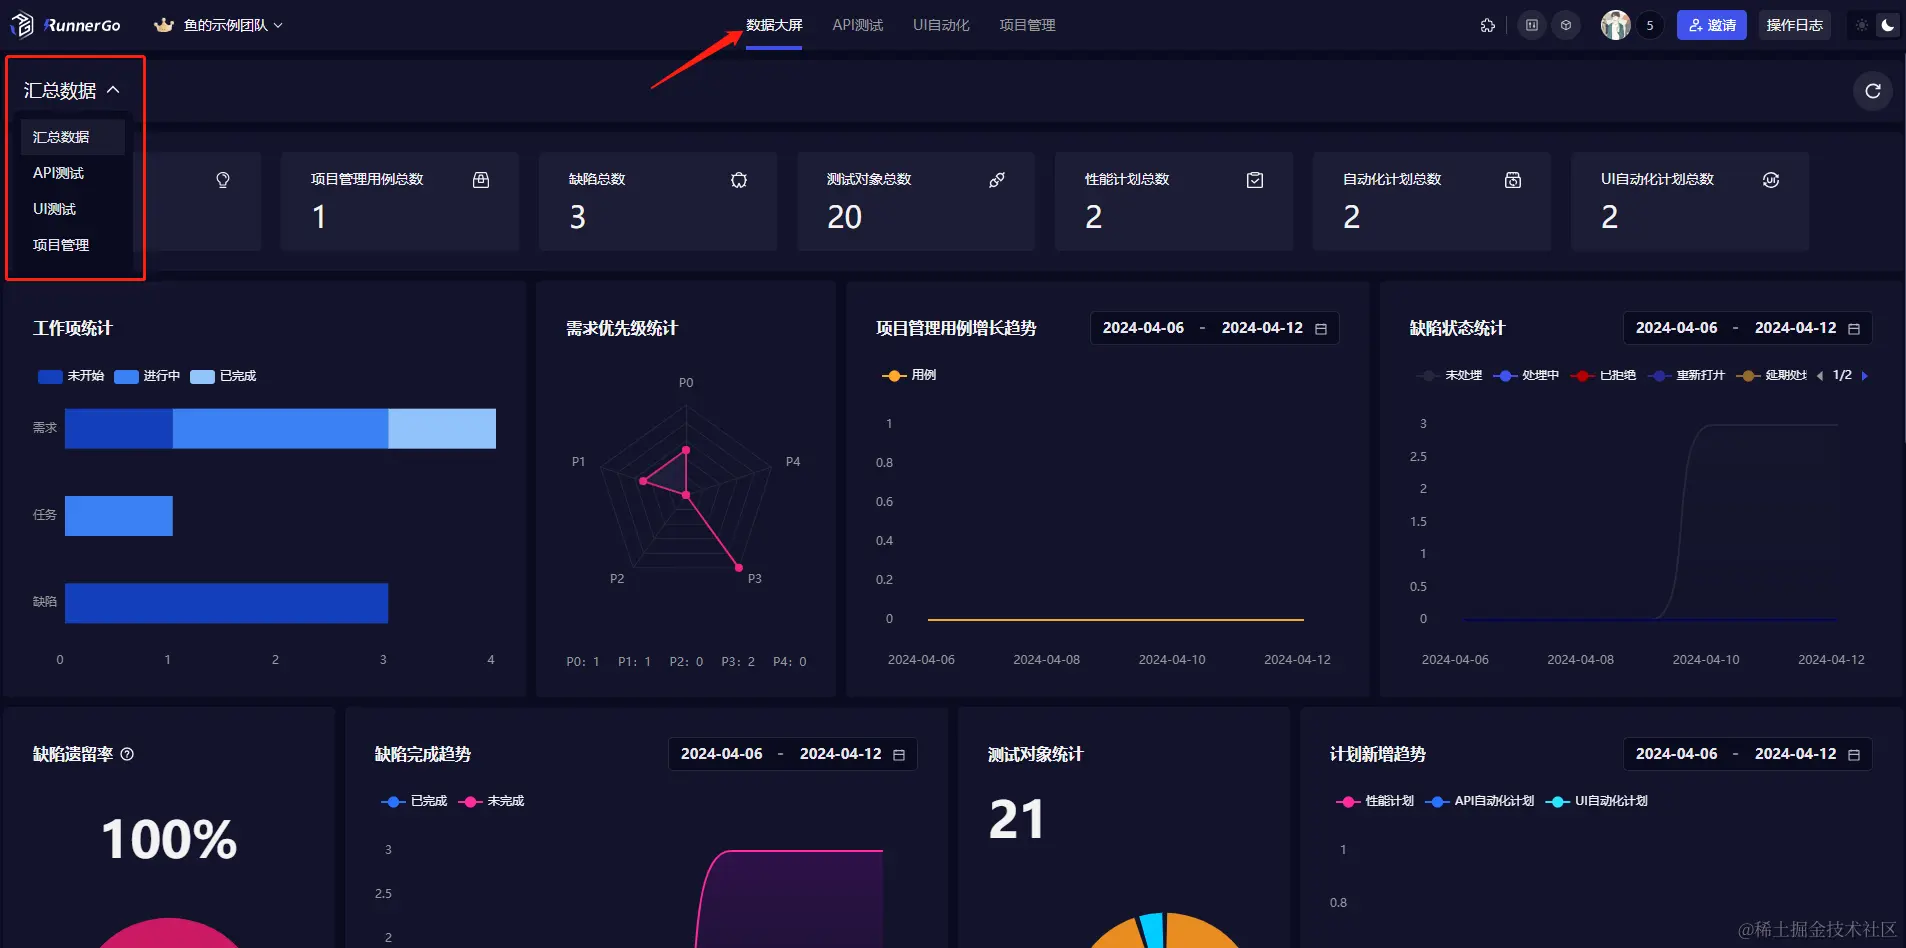Click the square panel icon beside the puzzle piece

[x=1532, y=25]
